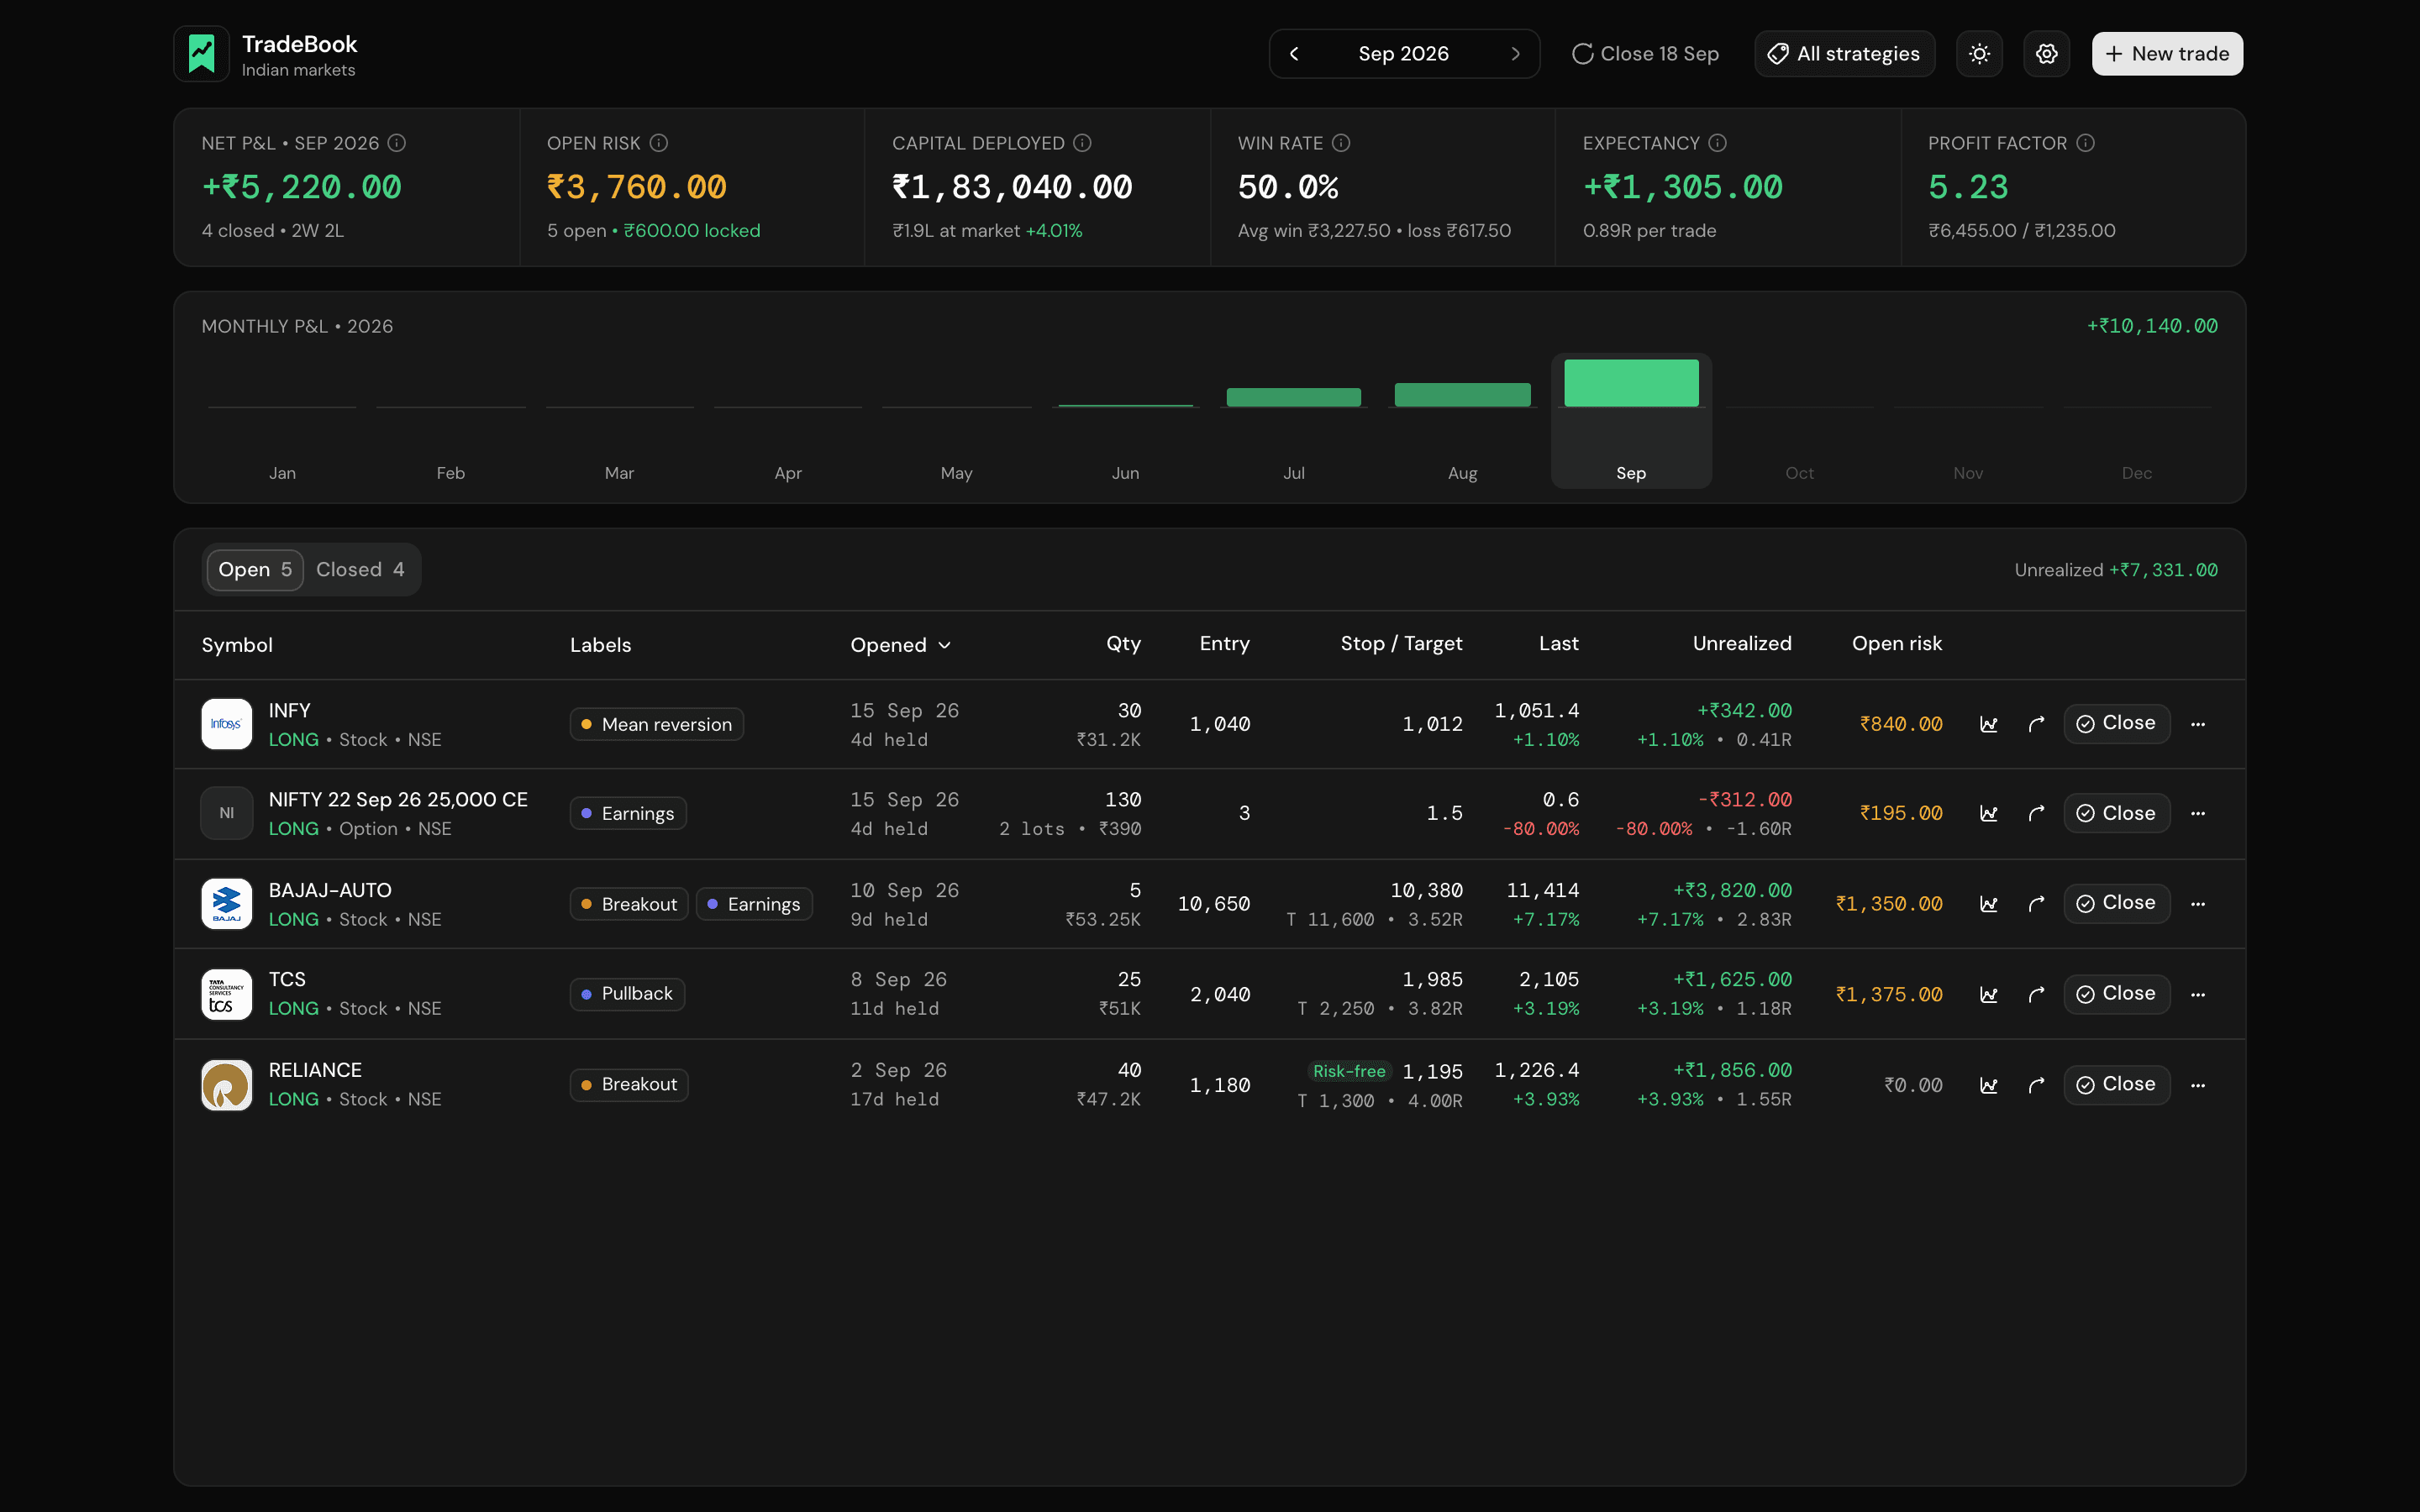
Task: Open settings gear icon
Action: click(x=2047, y=54)
